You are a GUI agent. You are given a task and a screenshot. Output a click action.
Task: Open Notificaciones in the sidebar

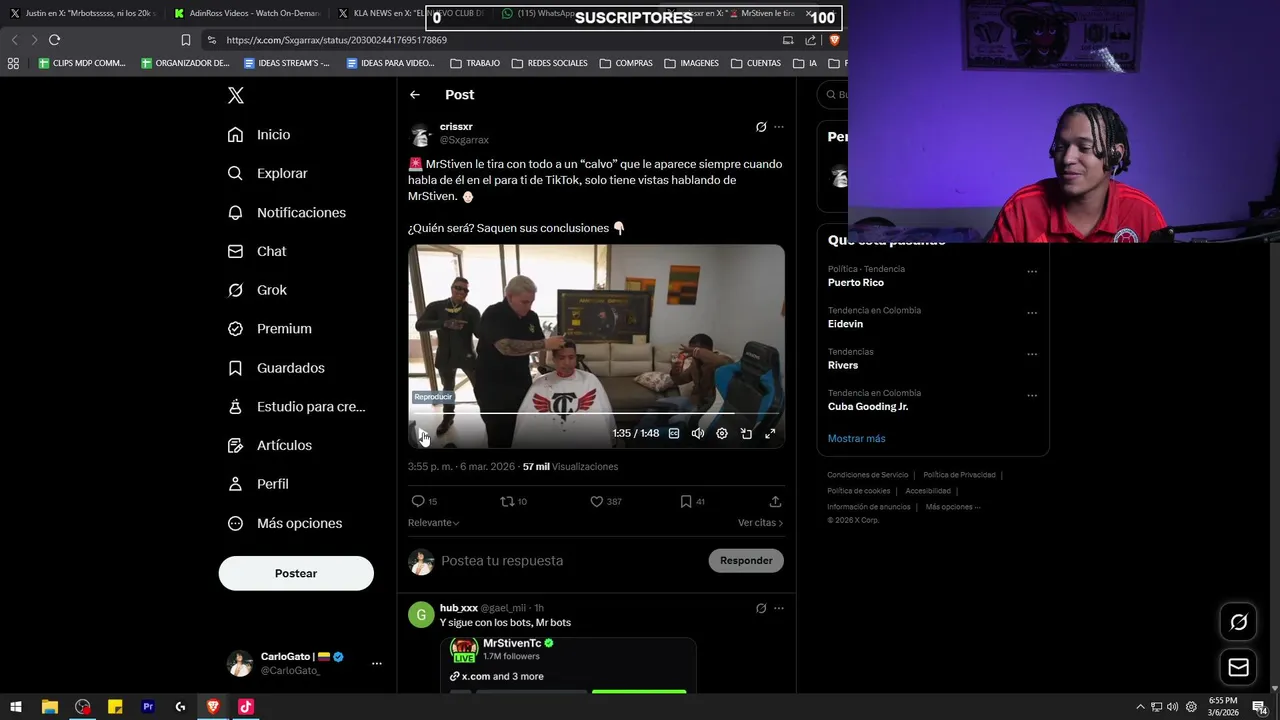tap(286, 212)
